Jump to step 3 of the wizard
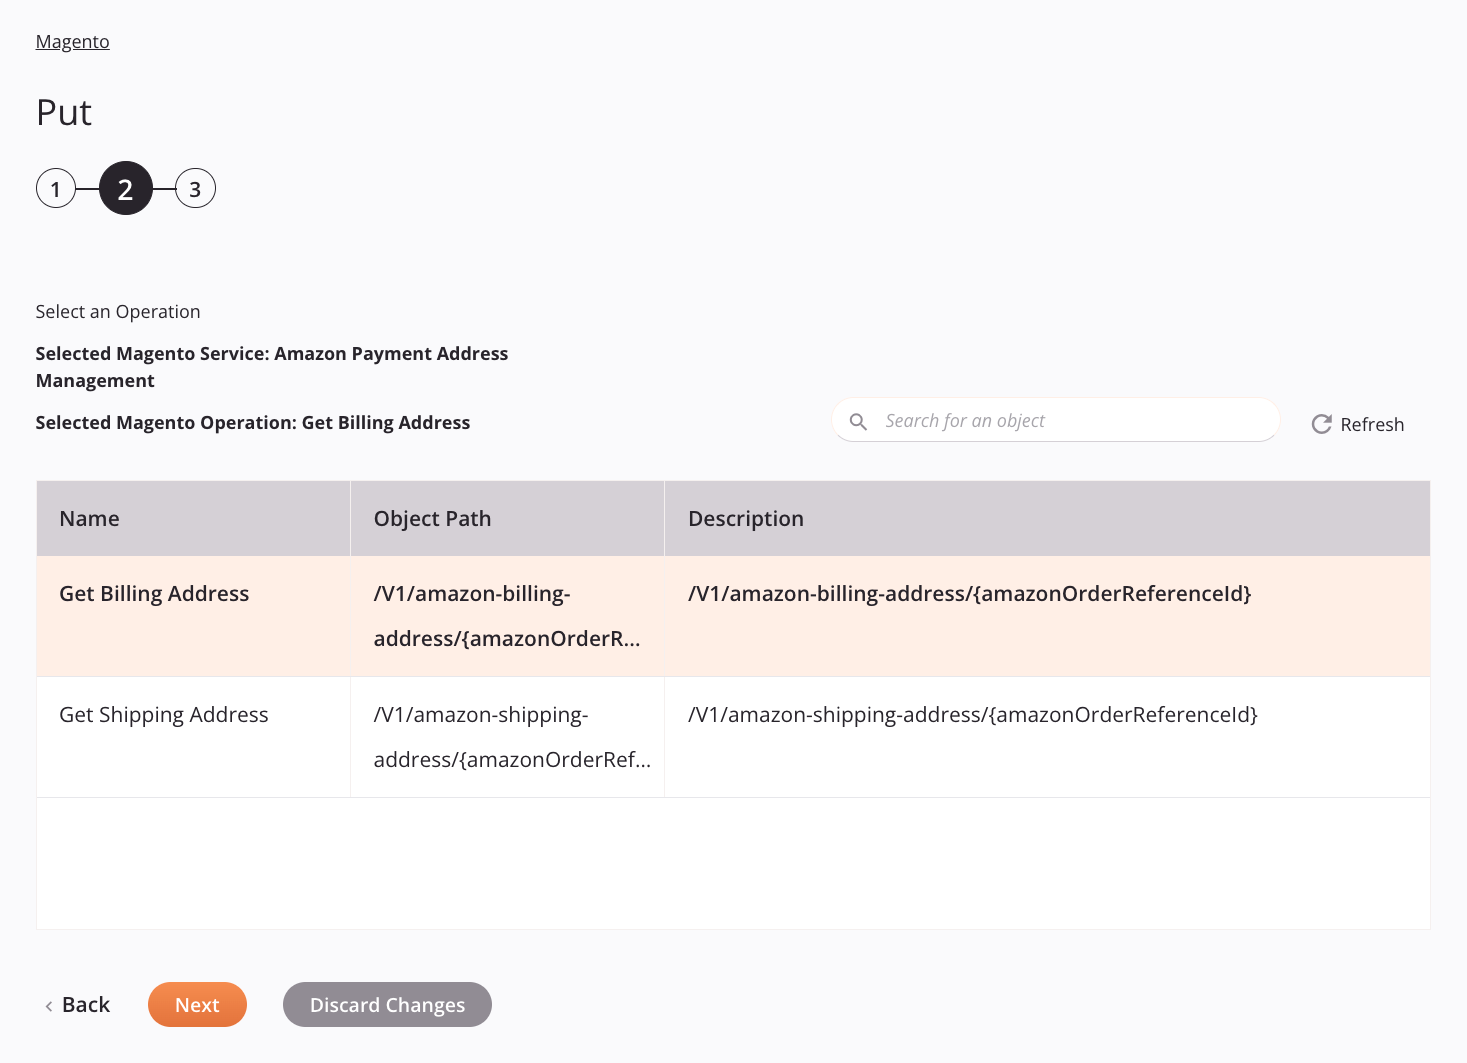Image resolution: width=1467 pixels, height=1063 pixels. pyautogui.click(x=195, y=188)
